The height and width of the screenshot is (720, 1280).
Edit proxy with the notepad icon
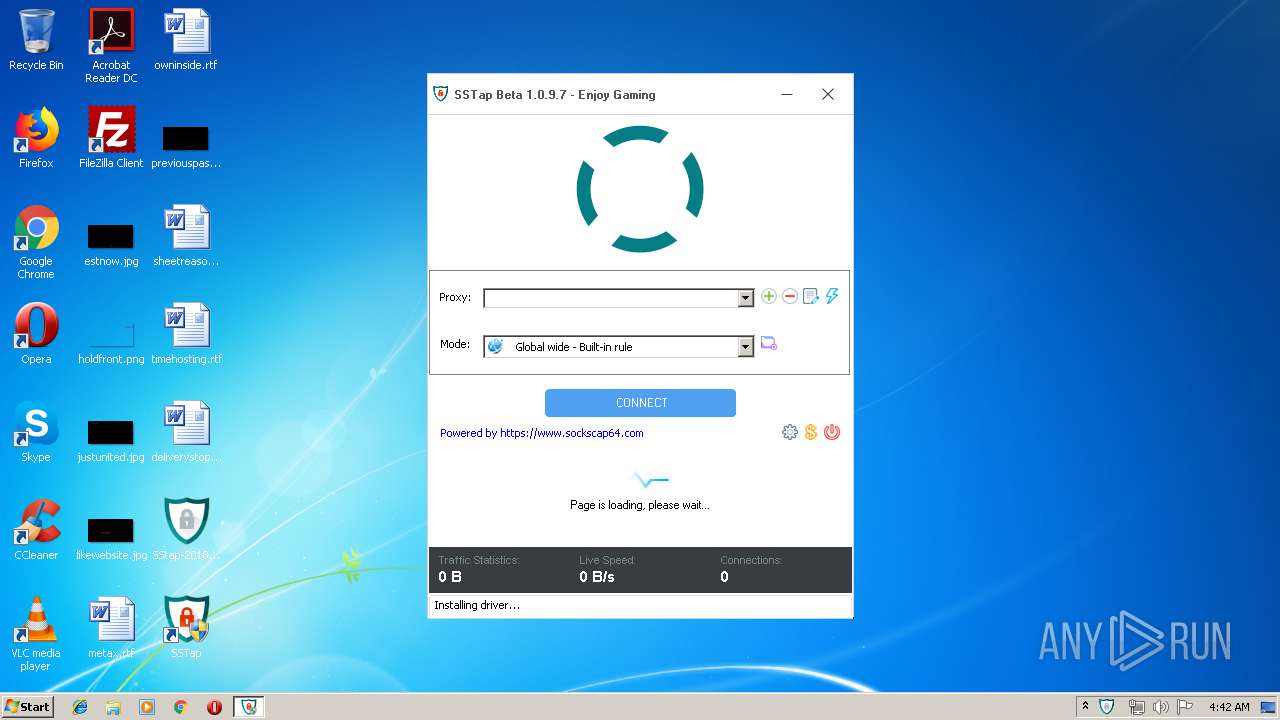click(x=811, y=296)
